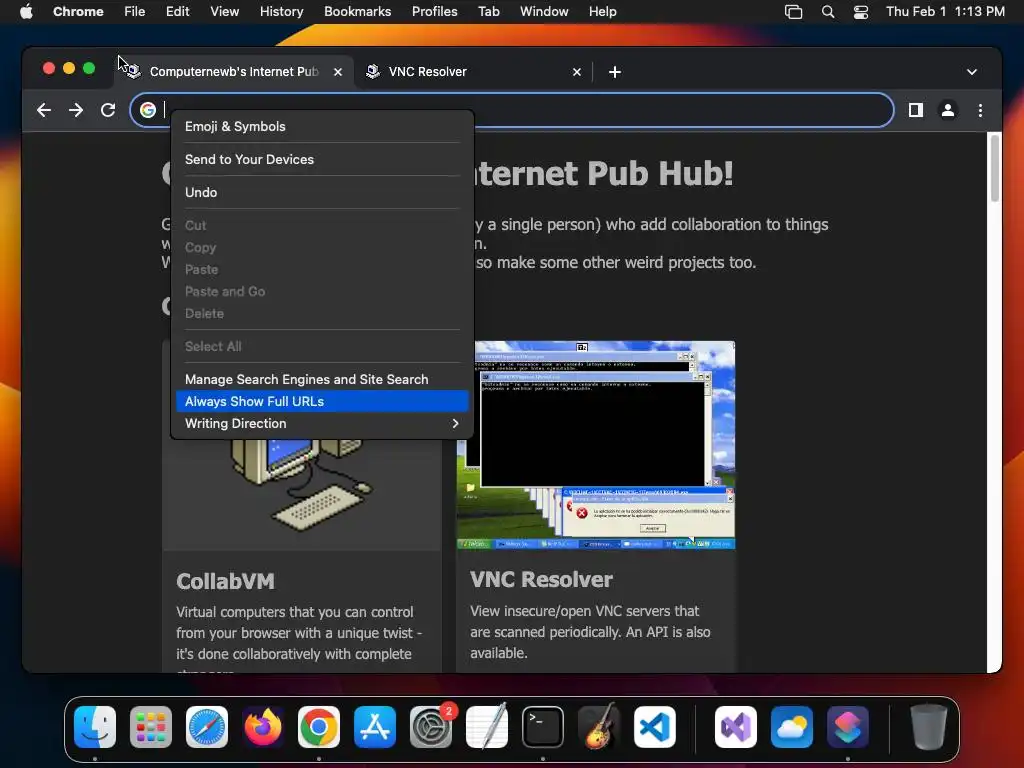Open Visual Studio Code from the Dock
1024x768 pixels.
tap(654, 727)
